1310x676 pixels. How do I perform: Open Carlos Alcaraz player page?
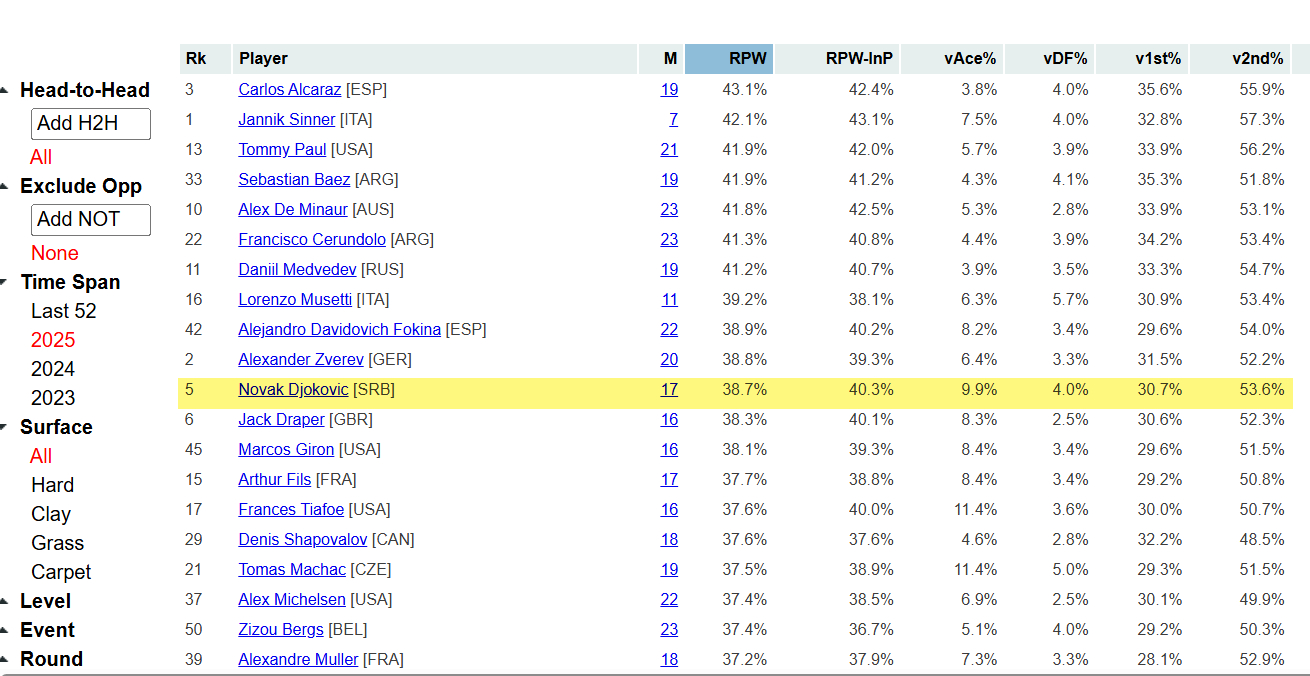tap(289, 89)
